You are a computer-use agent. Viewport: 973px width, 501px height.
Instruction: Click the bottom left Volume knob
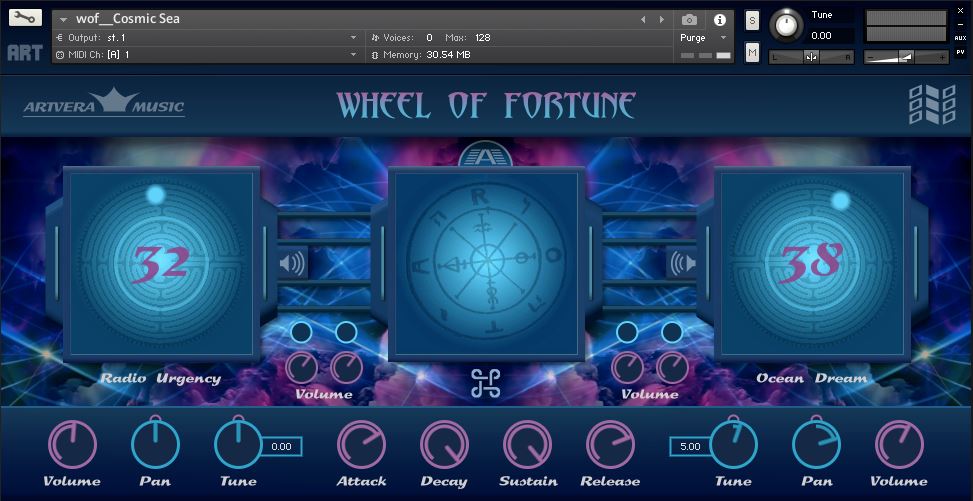point(73,445)
